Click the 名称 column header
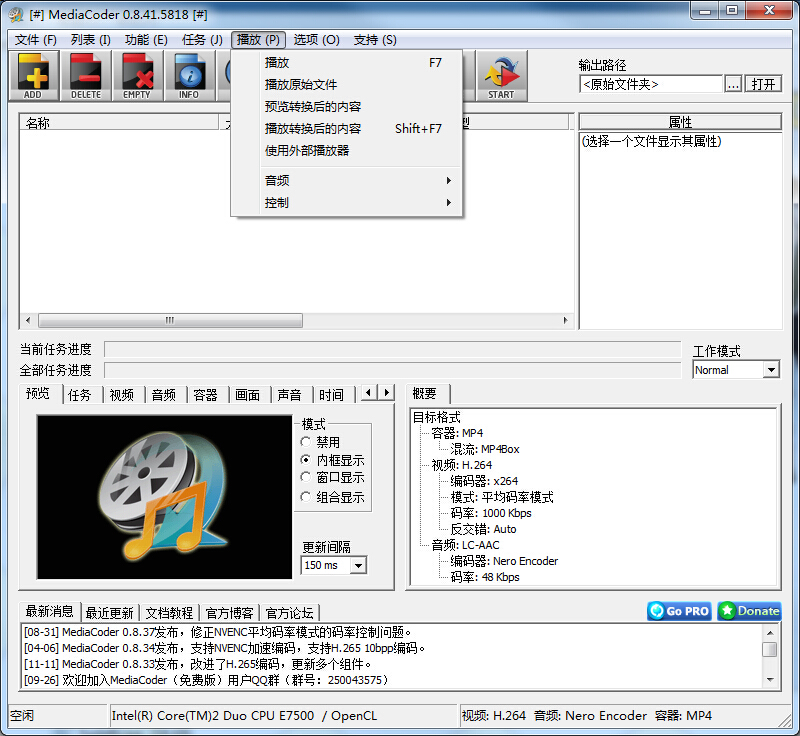This screenshot has height=736, width=800. pyautogui.click(x=119, y=122)
